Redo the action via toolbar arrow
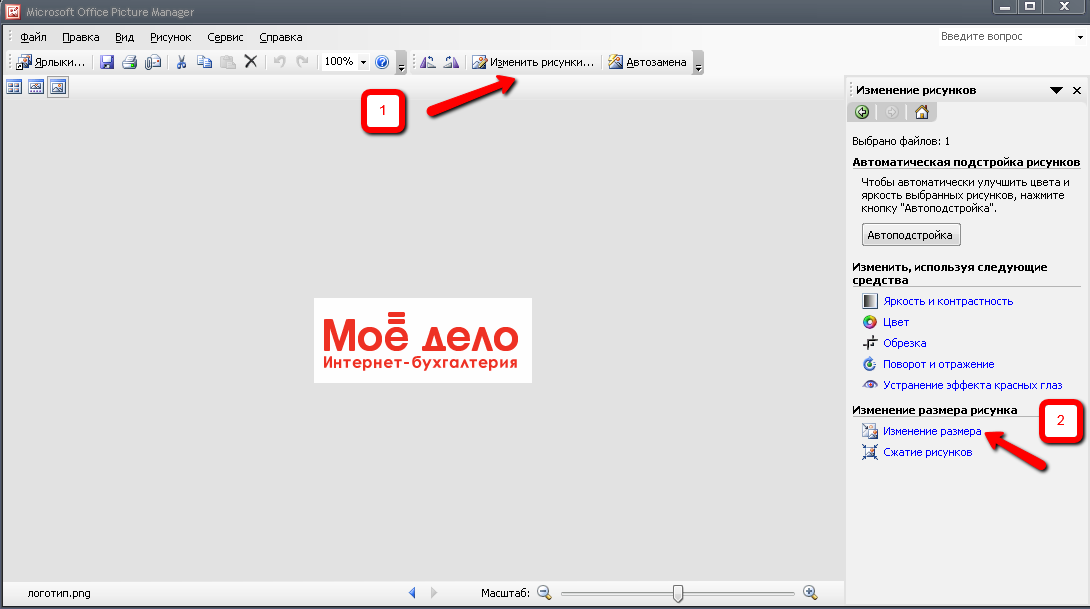Screen dimensions: 1090x609 point(302,62)
